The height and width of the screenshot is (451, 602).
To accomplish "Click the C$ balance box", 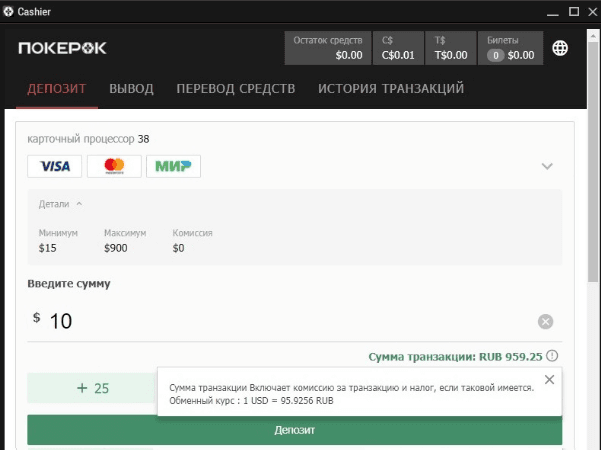I will tap(398, 48).
